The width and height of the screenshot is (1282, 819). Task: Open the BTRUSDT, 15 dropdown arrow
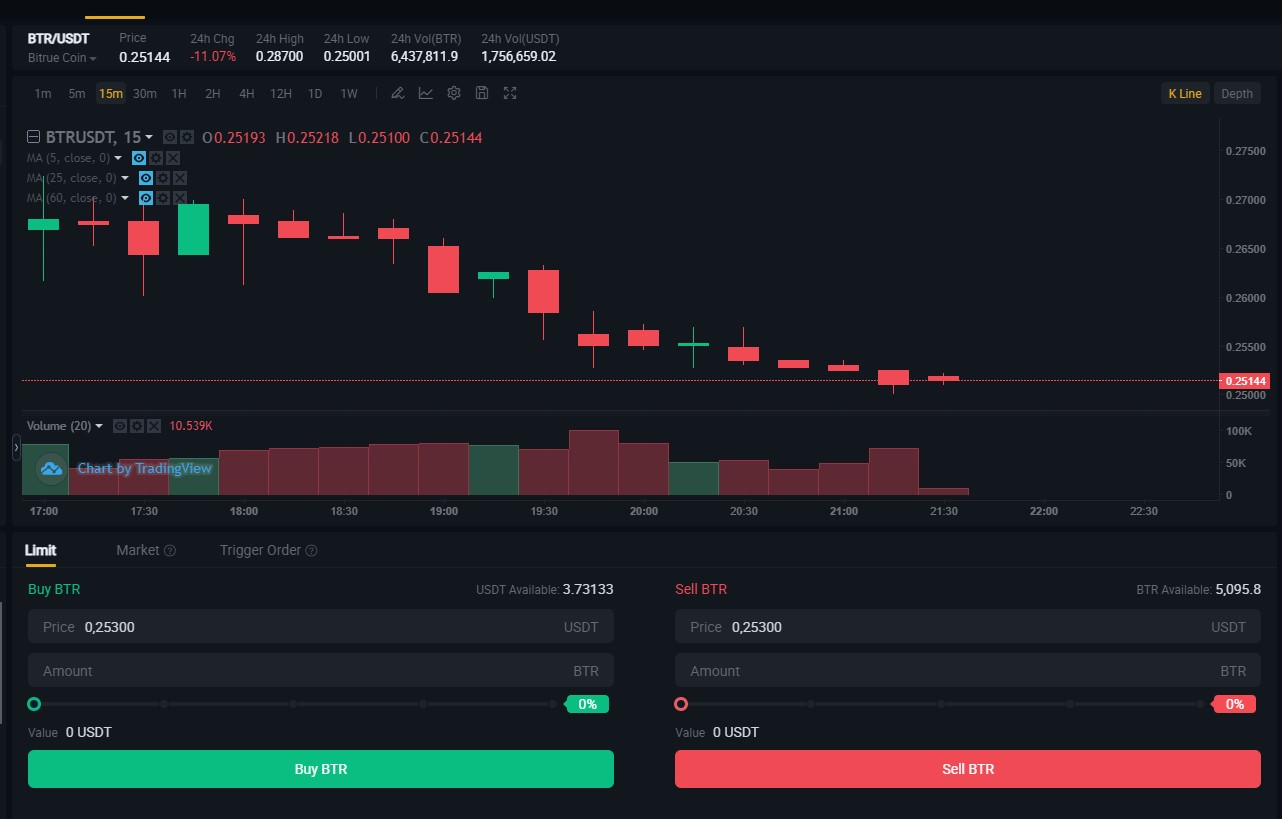[x=149, y=137]
